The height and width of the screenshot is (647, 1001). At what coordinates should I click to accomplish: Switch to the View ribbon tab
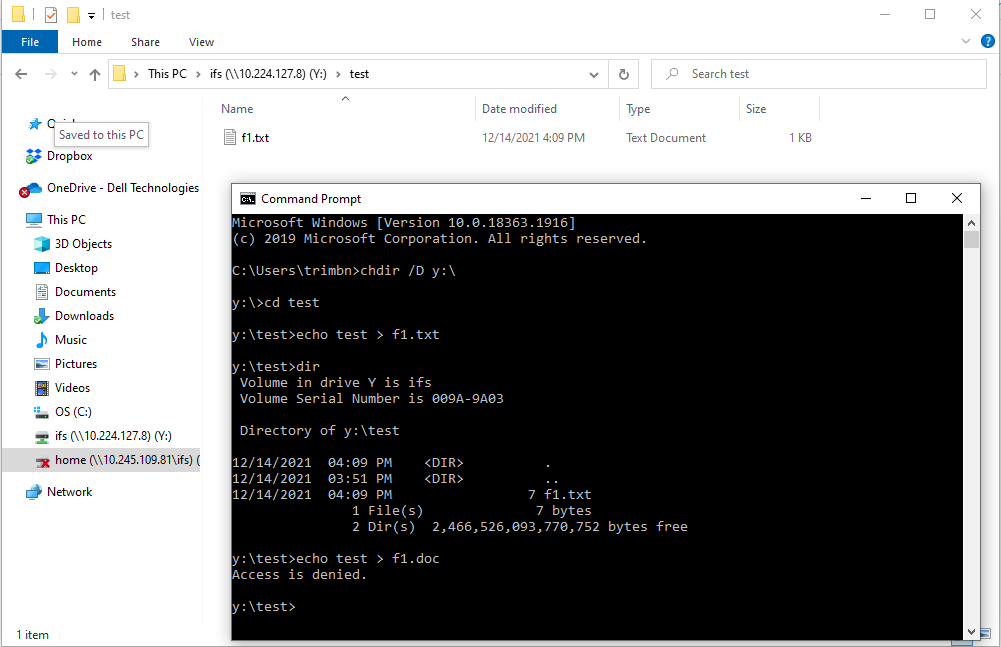click(201, 42)
